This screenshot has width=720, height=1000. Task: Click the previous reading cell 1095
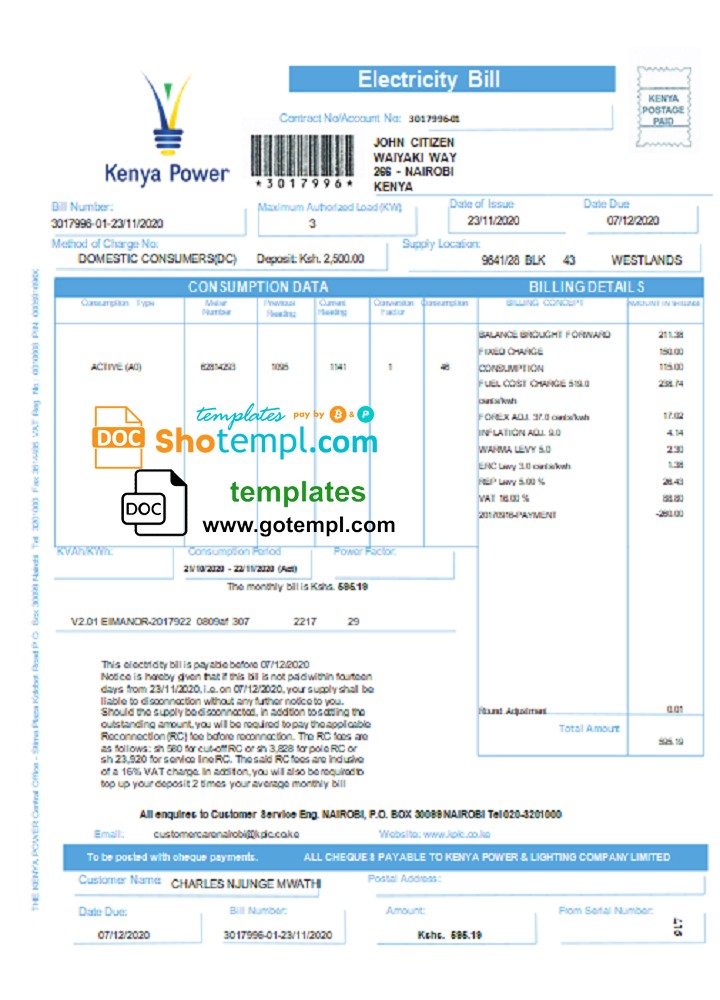point(280,367)
